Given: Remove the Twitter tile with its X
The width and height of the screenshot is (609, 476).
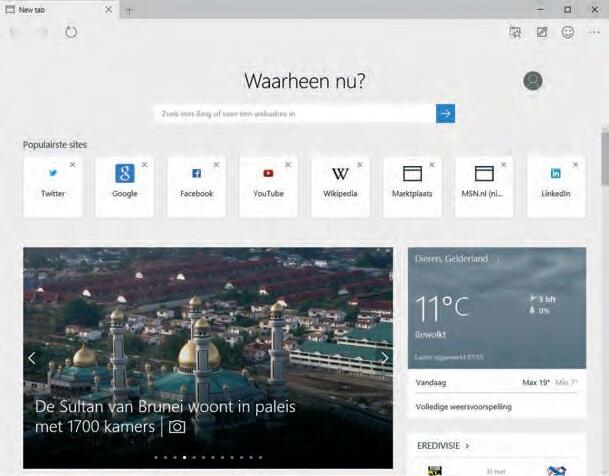Looking at the screenshot, I should click(73, 165).
